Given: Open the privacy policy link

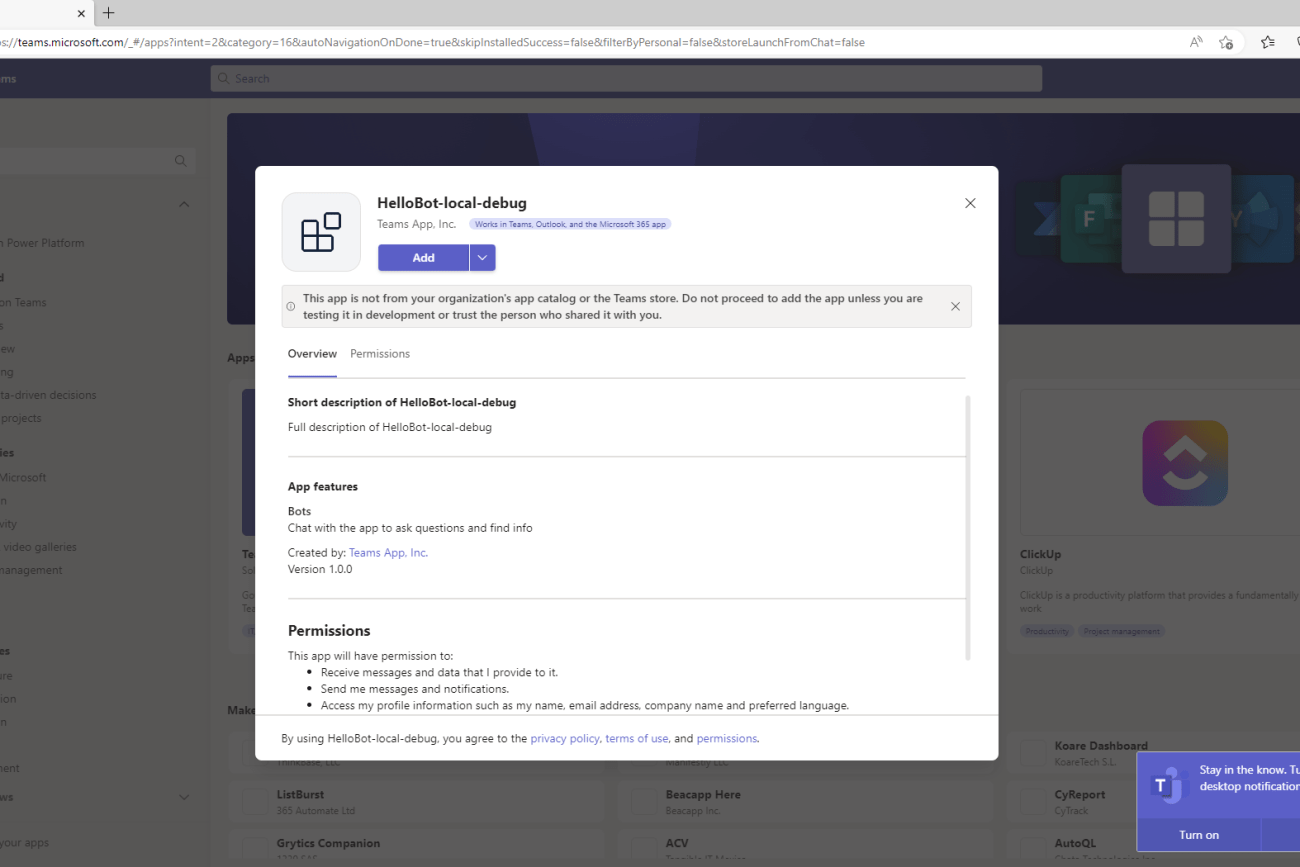Looking at the screenshot, I should [x=565, y=739].
